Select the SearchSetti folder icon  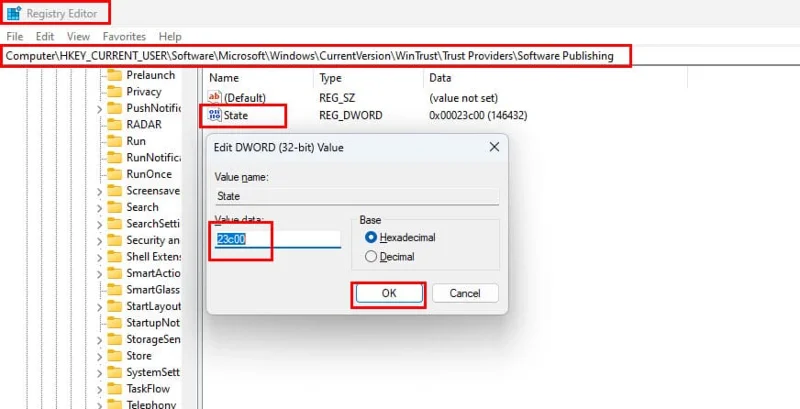pos(115,224)
